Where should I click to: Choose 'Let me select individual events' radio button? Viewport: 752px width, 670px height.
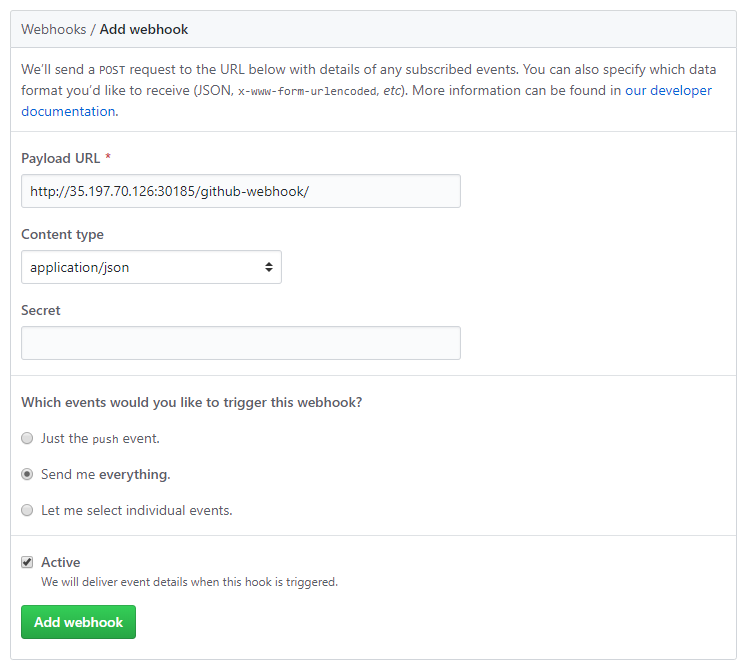(27, 510)
